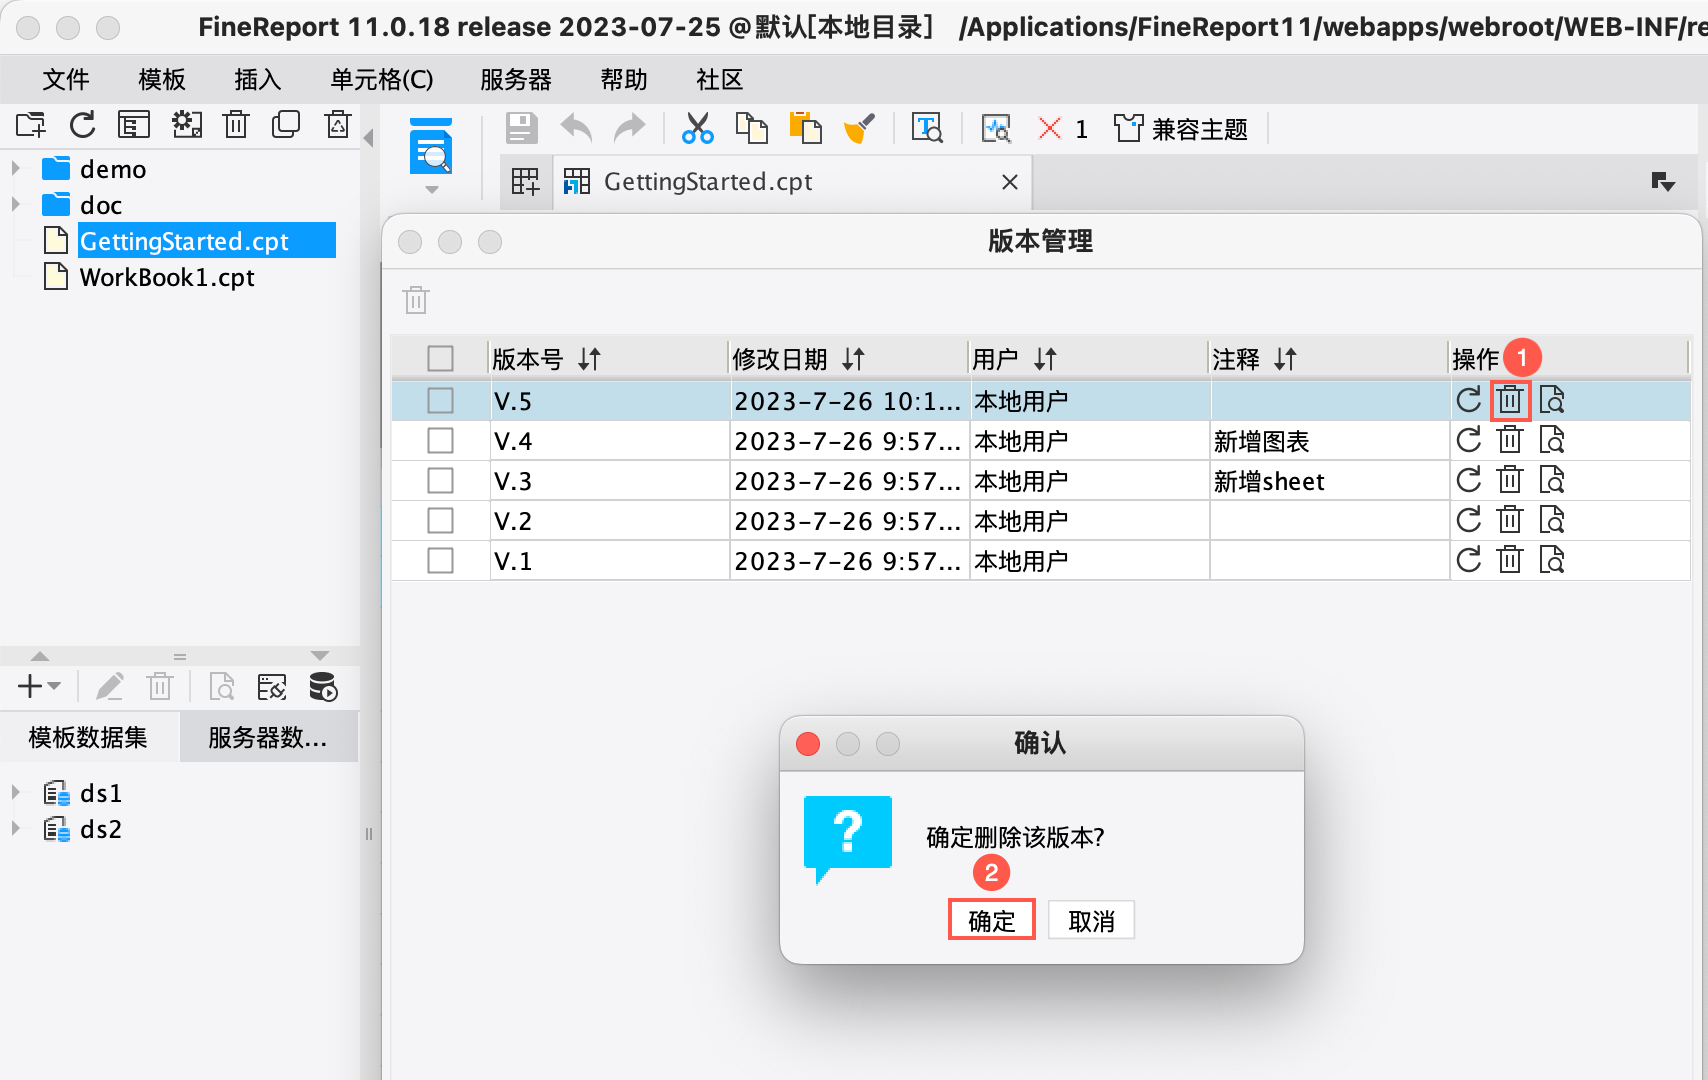1708x1080 pixels.
Task: Open the error check icon with red X
Action: [1050, 128]
